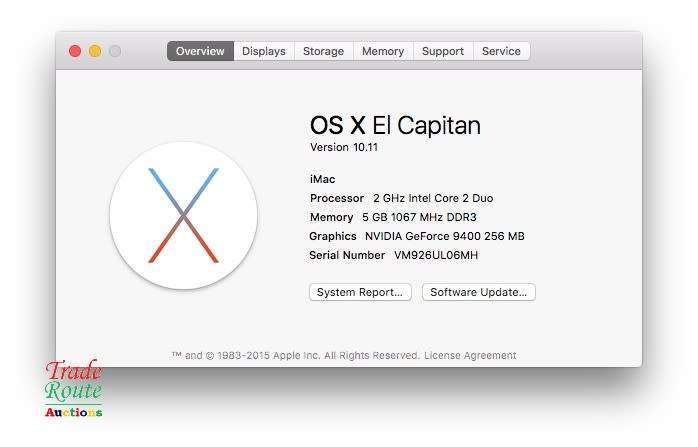Open the License Agreement link
698x447 pixels.
(470, 355)
